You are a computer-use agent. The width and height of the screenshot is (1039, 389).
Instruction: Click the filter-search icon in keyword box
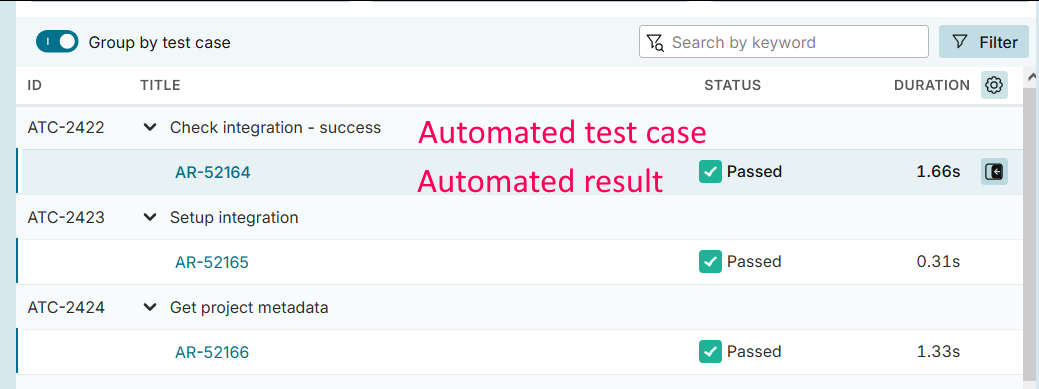tap(655, 42)
